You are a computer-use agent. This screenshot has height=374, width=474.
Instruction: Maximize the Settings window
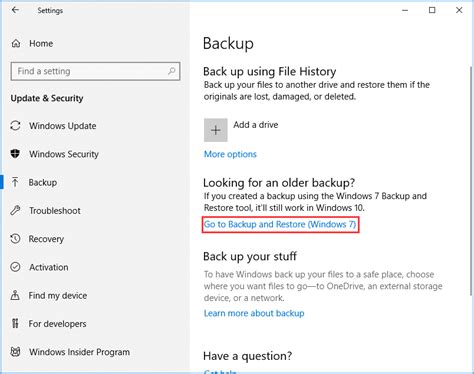432,10
